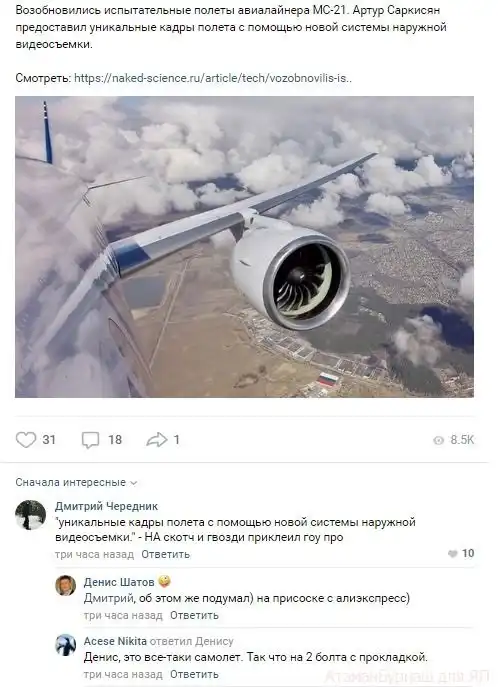Click the views eye icon
Image resolution: width=498 pixels, height=687 pixels.
438,440
